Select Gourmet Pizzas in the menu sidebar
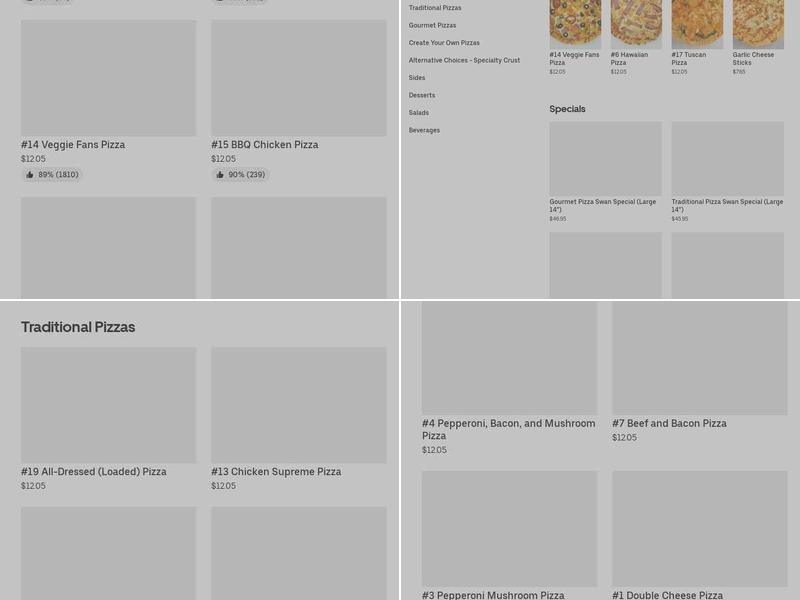 (432, 25)
